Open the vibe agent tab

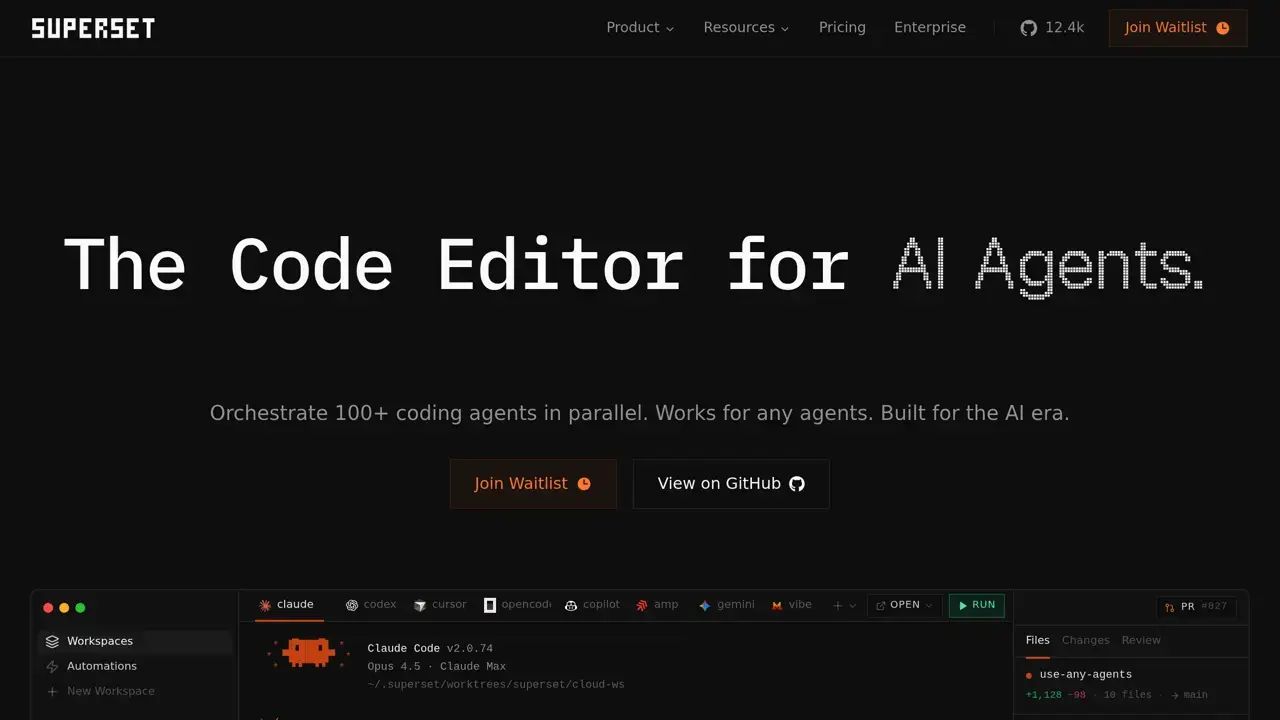pos(791,605)
